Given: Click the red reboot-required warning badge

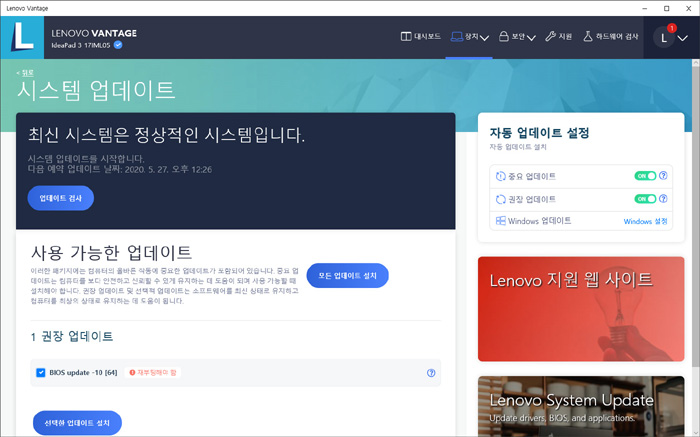Looking at the screenshot, I should coord(153,372).
